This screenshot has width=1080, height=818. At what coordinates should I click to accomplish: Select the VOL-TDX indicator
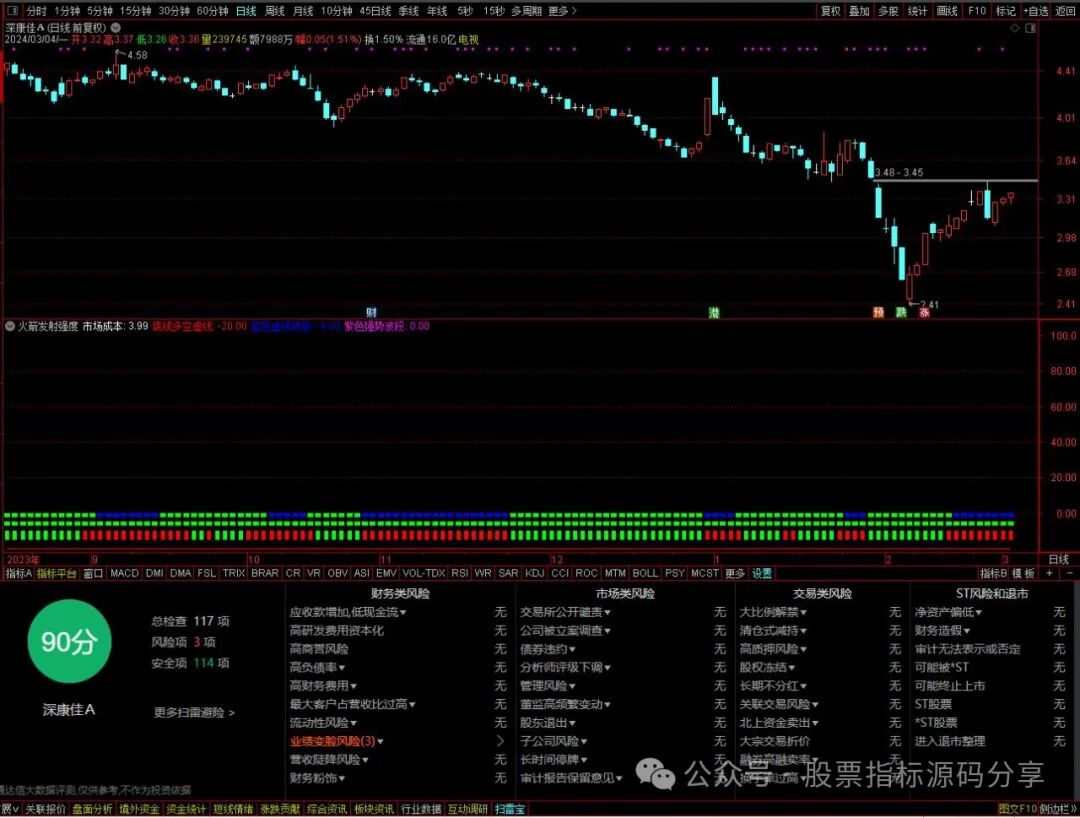[424, 573]
